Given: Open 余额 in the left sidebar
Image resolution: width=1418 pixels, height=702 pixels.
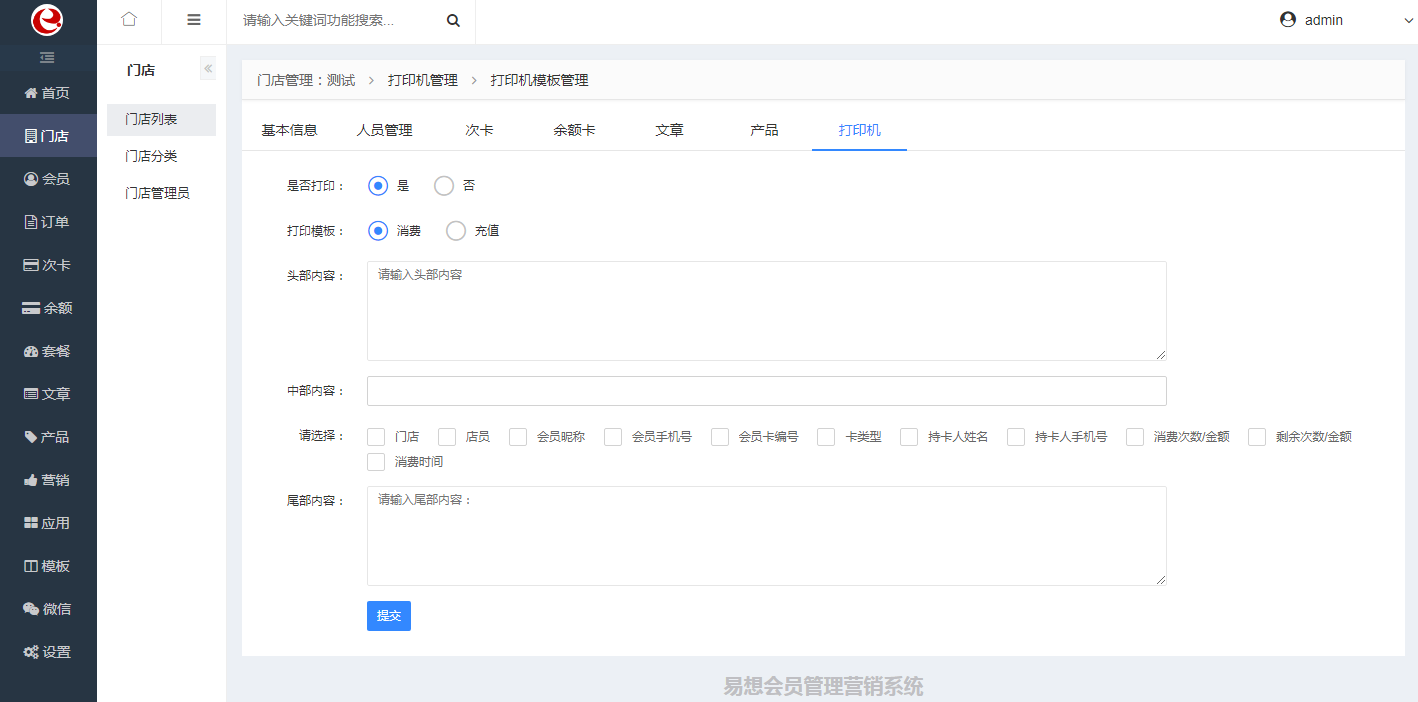Looking at the screenshot, I should click(x=48, y=308).
